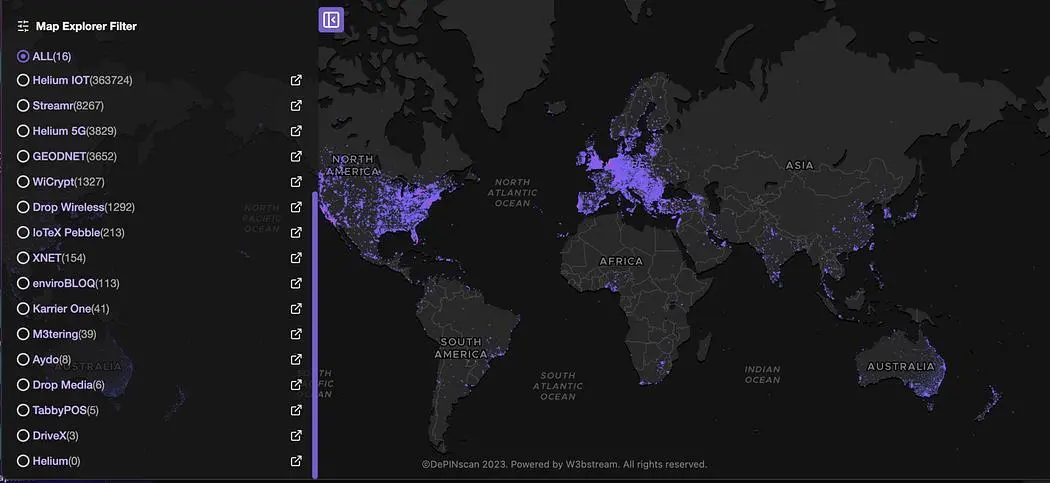This screenshot has width=1050, height=483.
Task: Select the Helium 5G radio filter
Action: point(23,131)
